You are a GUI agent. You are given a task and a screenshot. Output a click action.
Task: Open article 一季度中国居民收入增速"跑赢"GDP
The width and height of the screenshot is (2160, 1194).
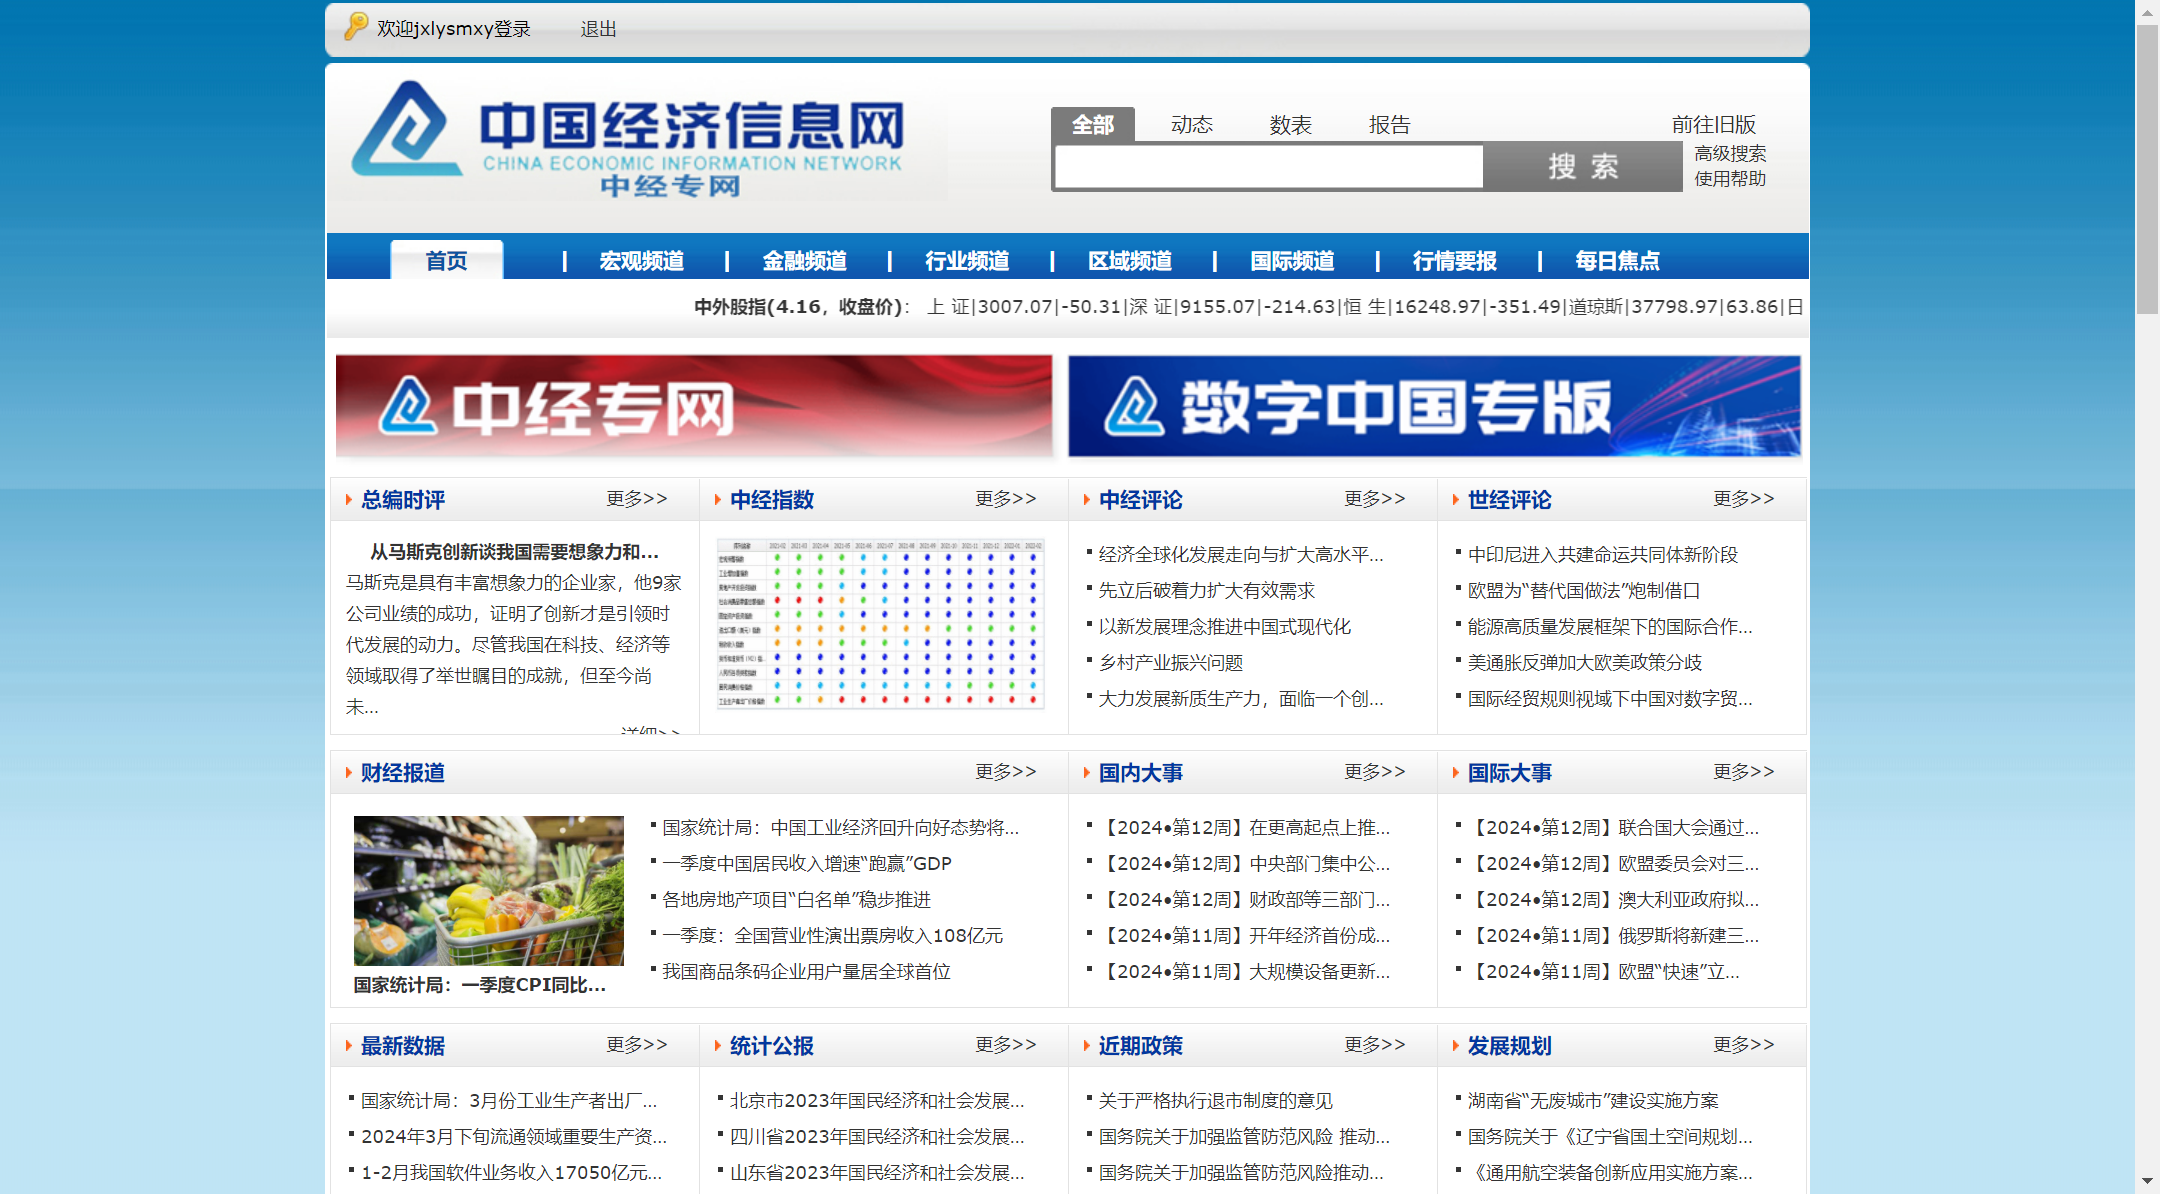click(x=806, y=863)
